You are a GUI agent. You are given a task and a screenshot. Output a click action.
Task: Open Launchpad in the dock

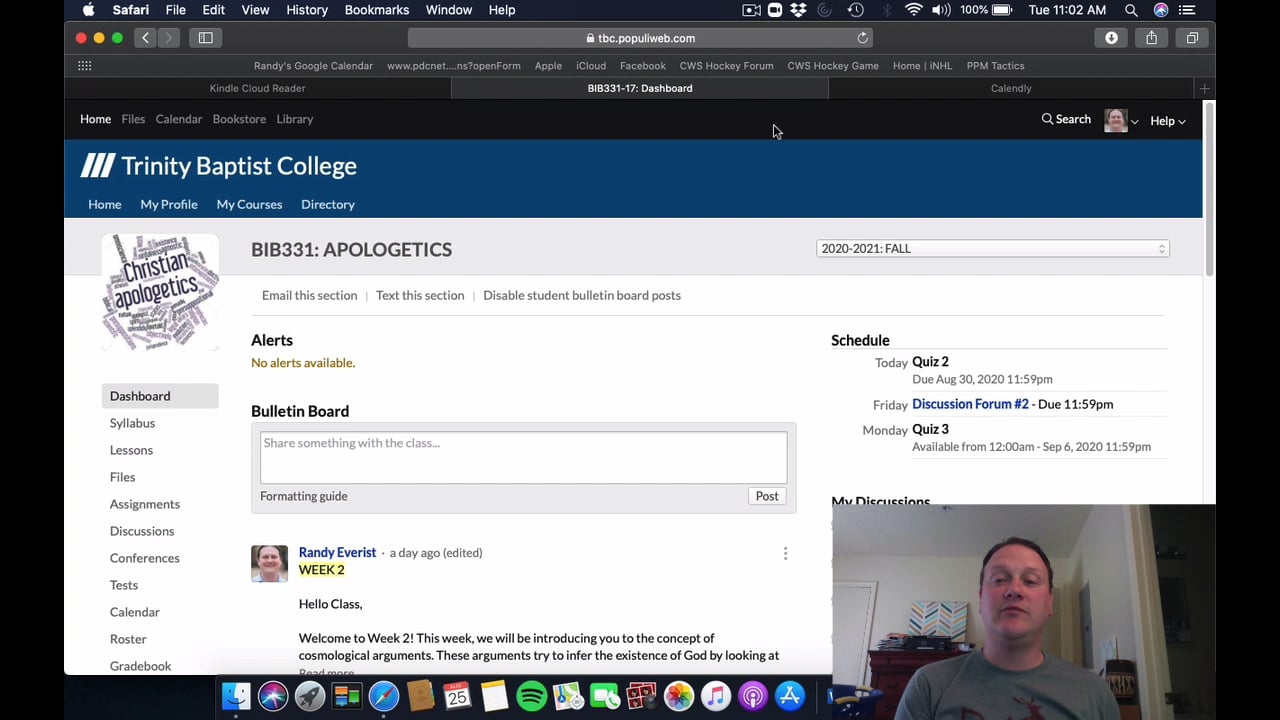click(x=310, y=695)
